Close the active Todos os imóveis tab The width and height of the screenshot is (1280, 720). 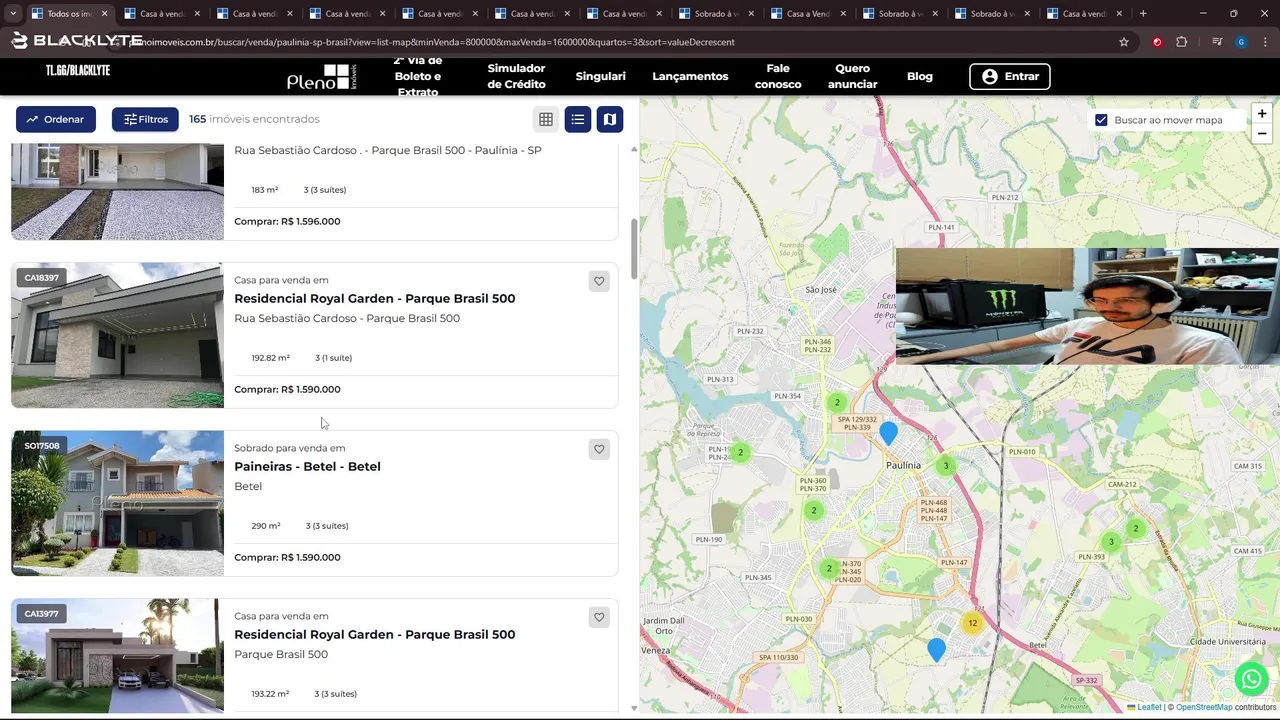pyautogui.click(x=103, y=14)
